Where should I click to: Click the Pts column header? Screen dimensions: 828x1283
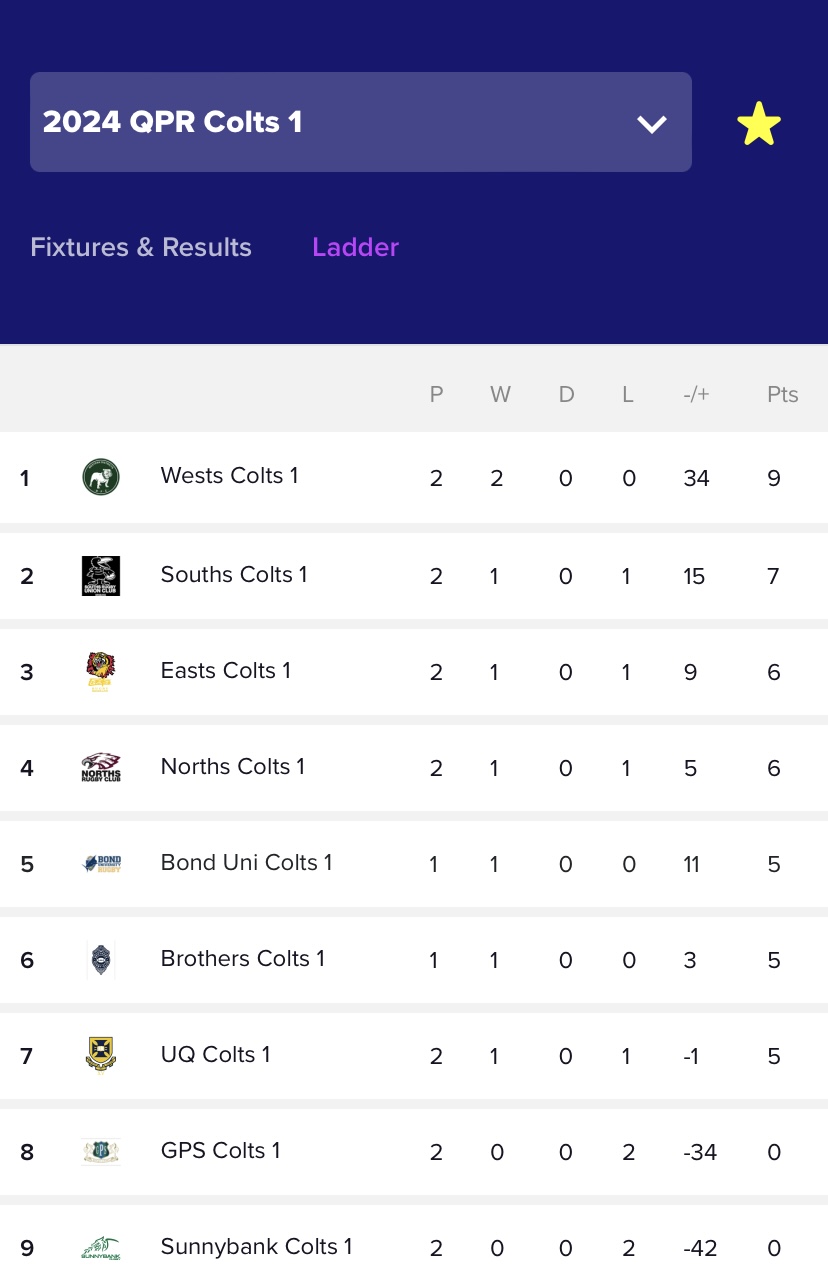[x=782, y=395]
